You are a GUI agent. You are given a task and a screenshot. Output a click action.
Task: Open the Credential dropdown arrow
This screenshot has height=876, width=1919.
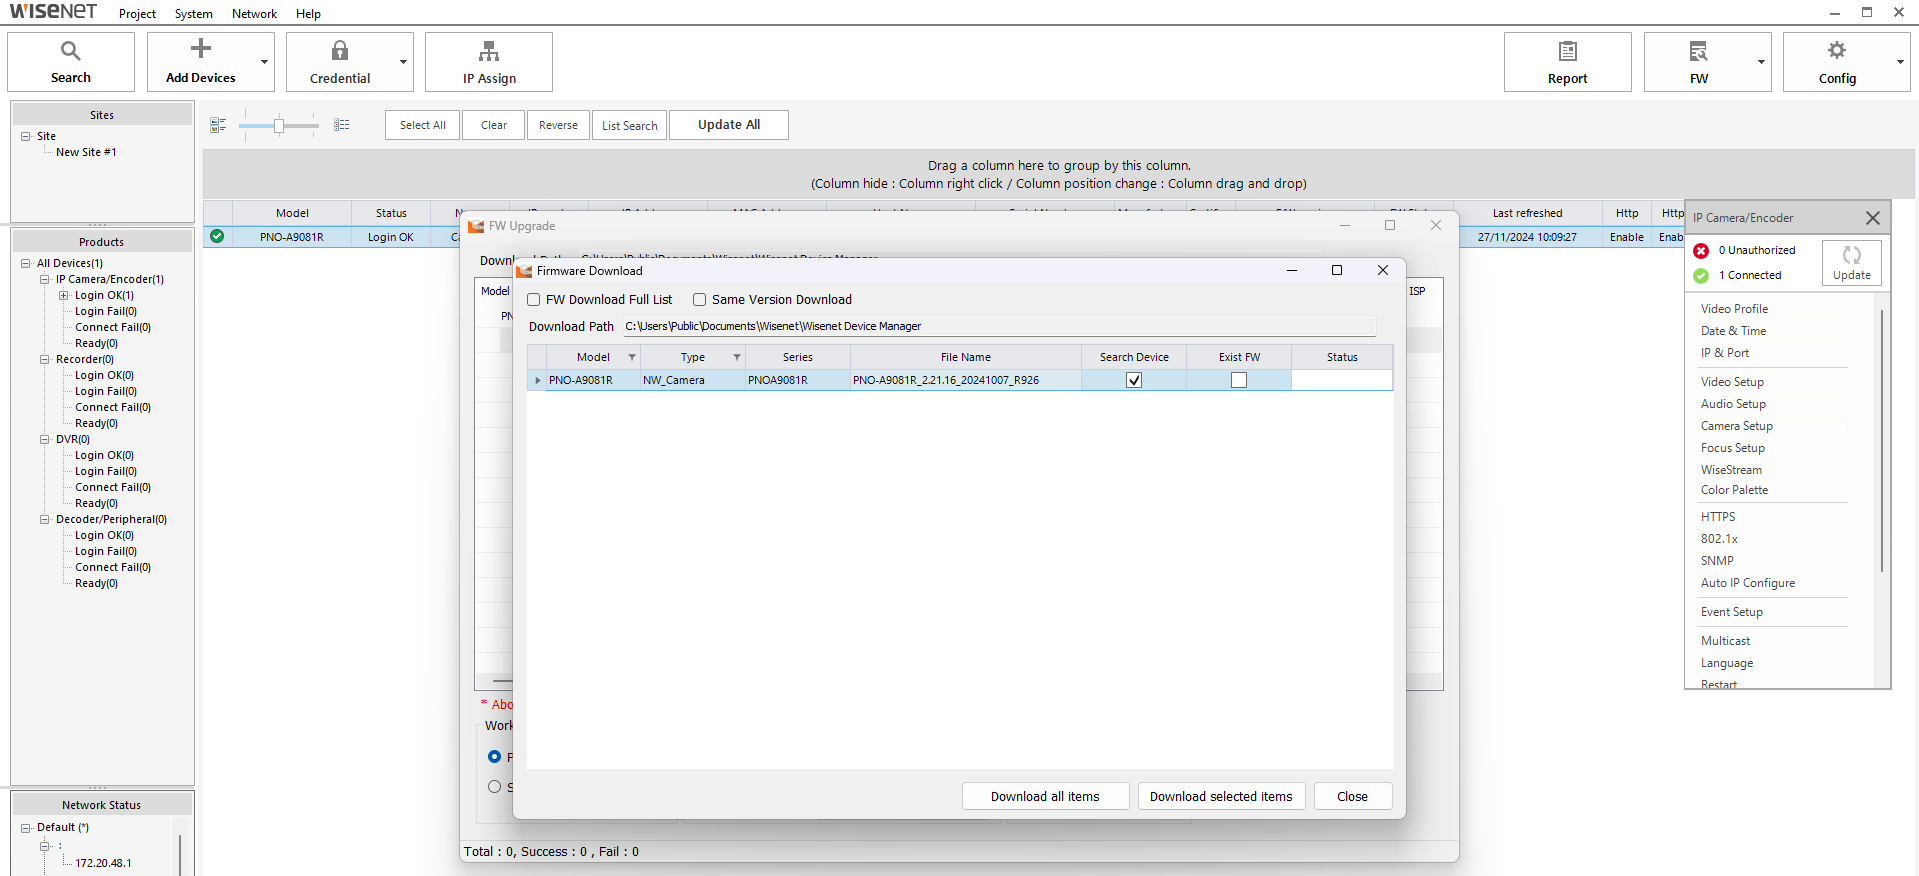pos(403,62)
